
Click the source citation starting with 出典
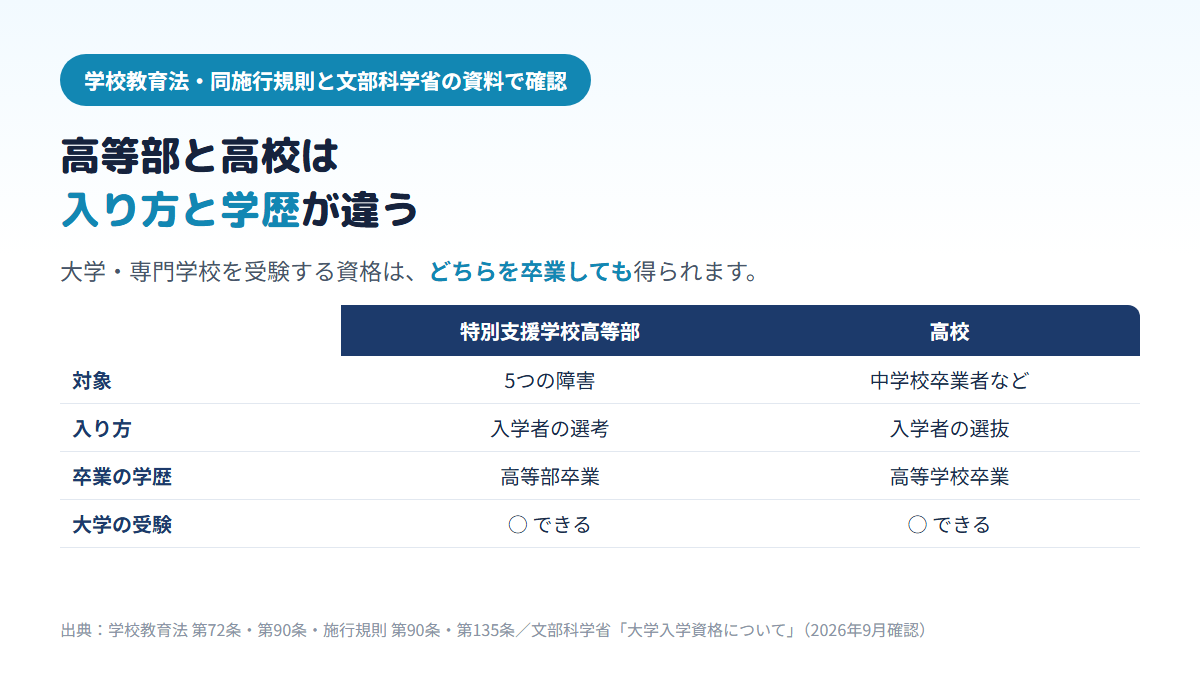pos(497,630)
